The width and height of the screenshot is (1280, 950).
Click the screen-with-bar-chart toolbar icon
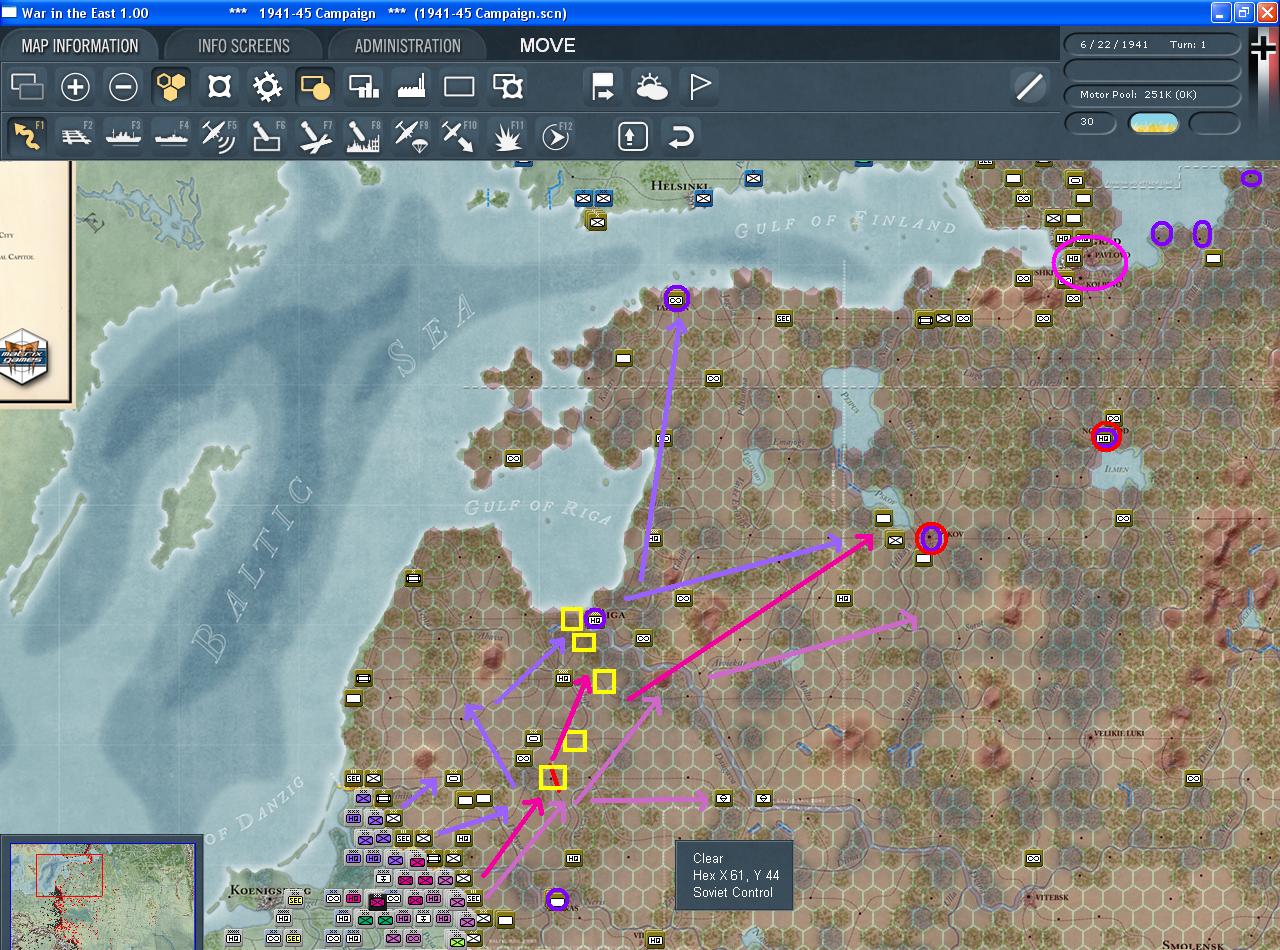coord(363,87)
